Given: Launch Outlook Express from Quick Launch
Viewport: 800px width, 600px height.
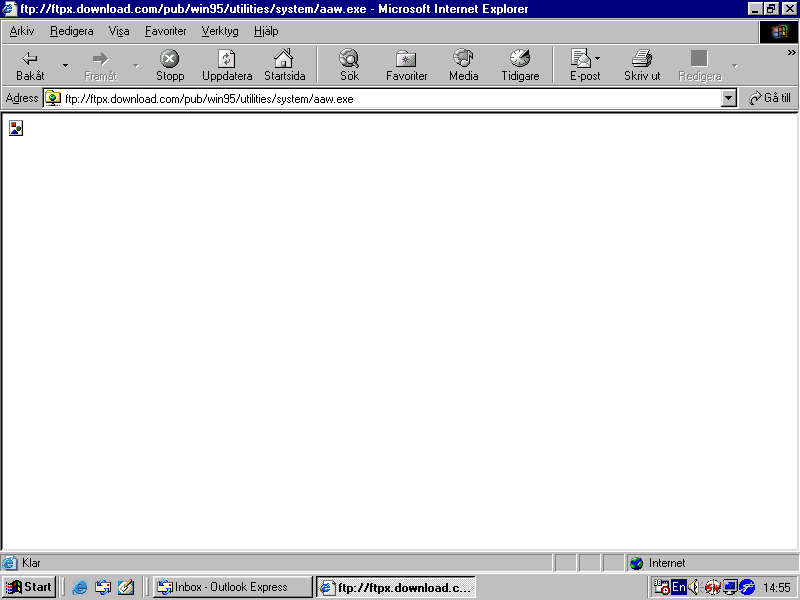Looking at the screenshot, I should tap(103, 587).
